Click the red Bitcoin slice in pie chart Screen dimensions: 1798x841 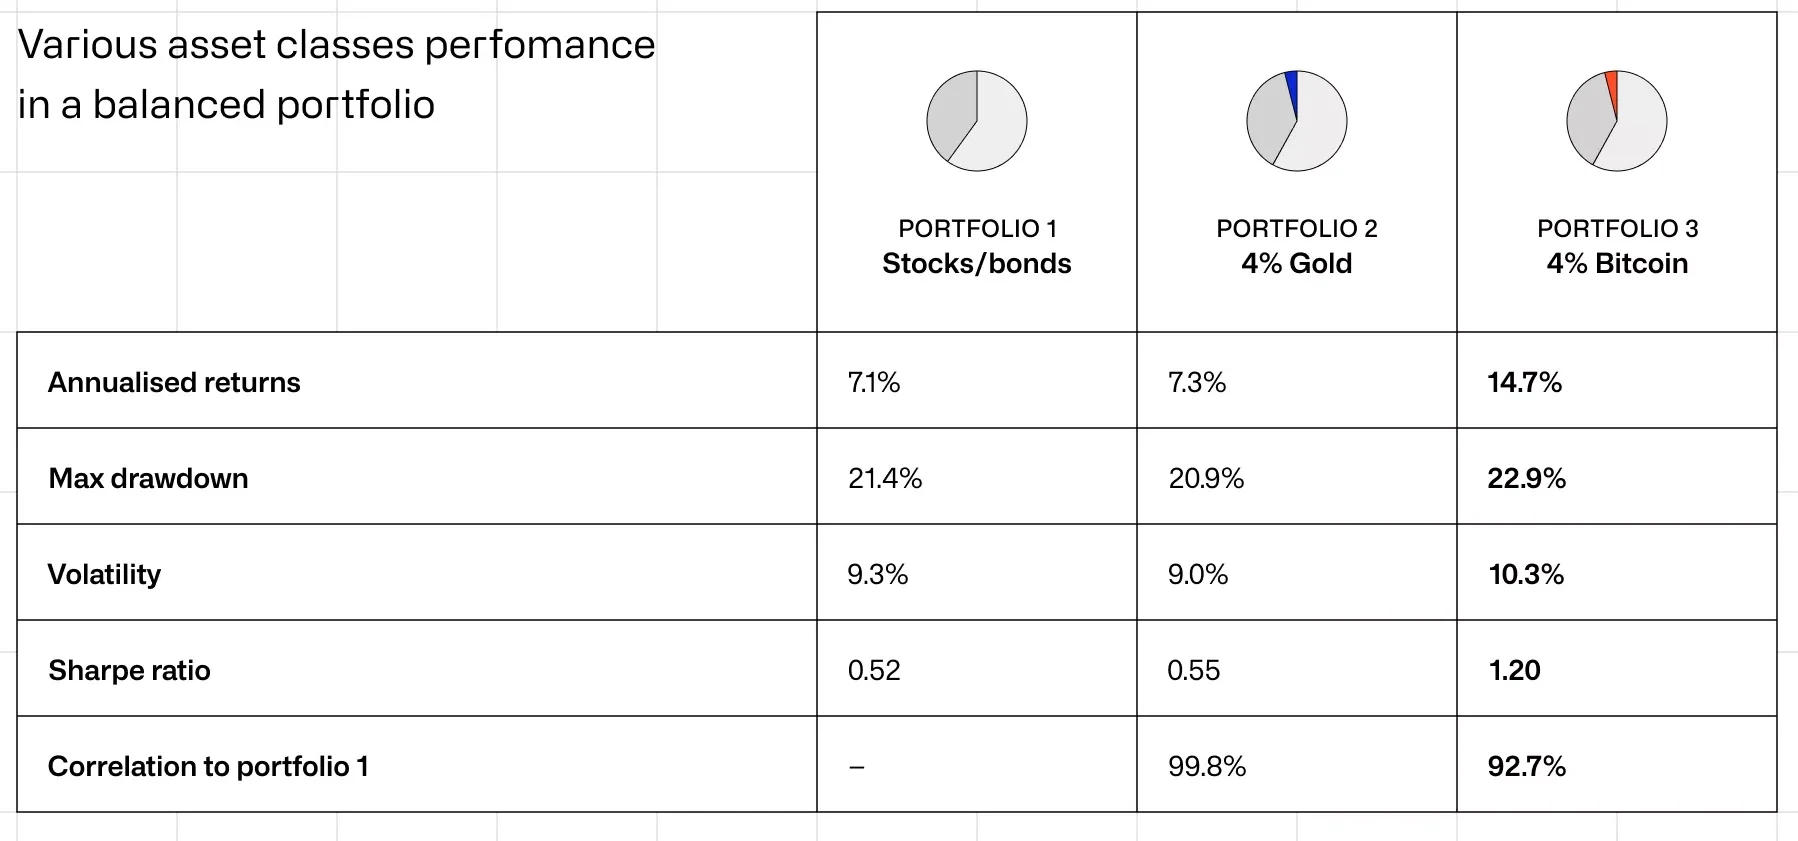(x=1611, y=86)
